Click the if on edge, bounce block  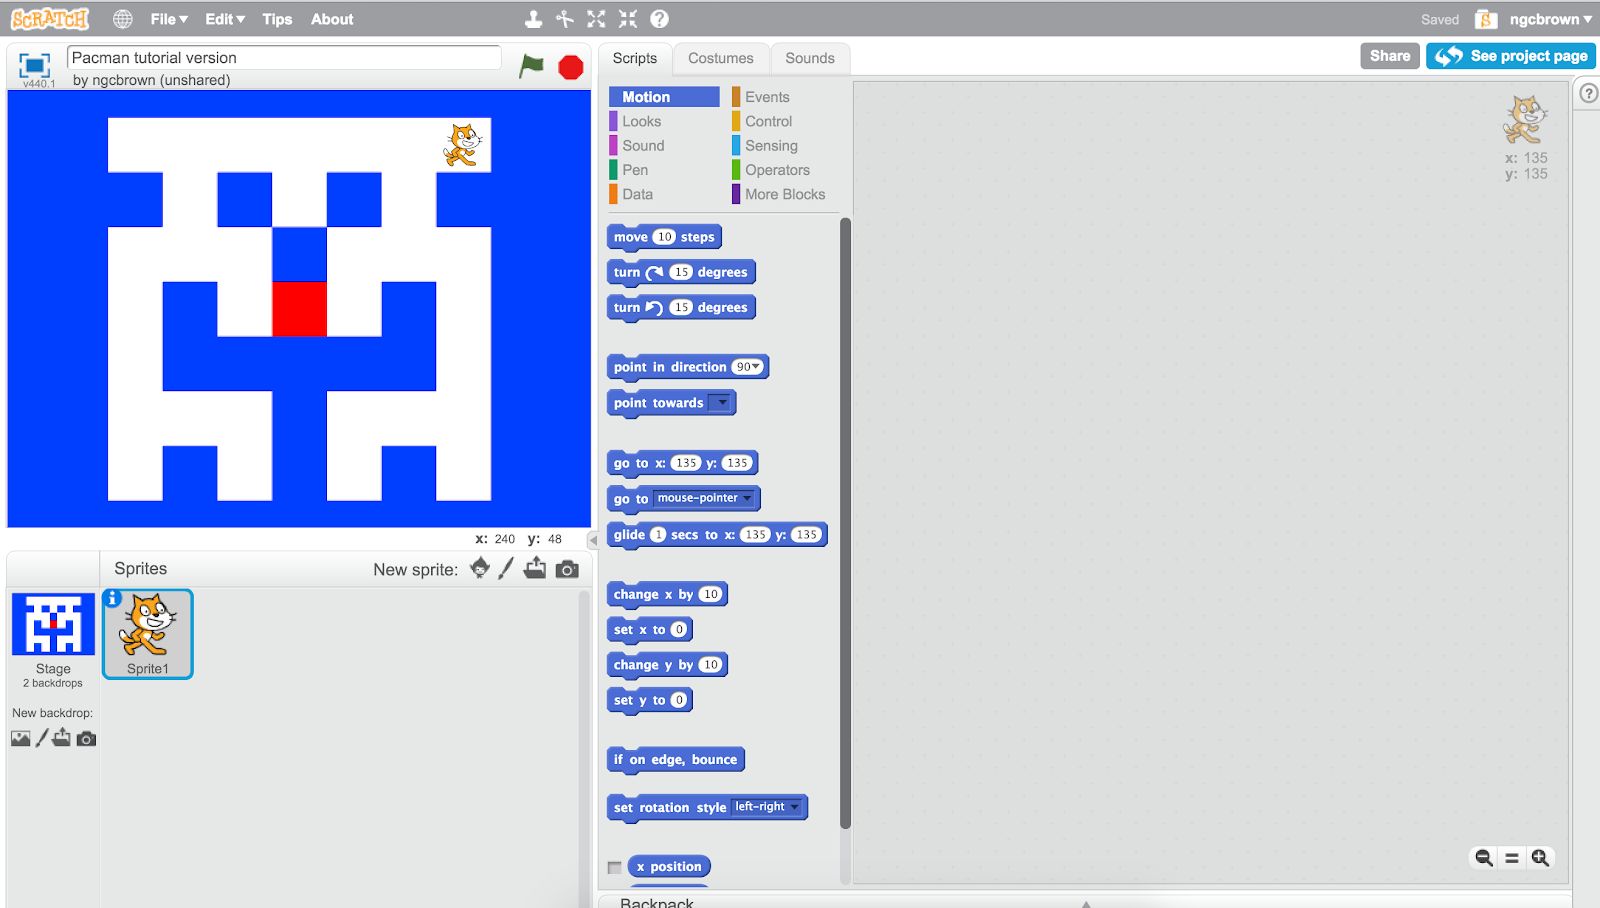point(675,760)
